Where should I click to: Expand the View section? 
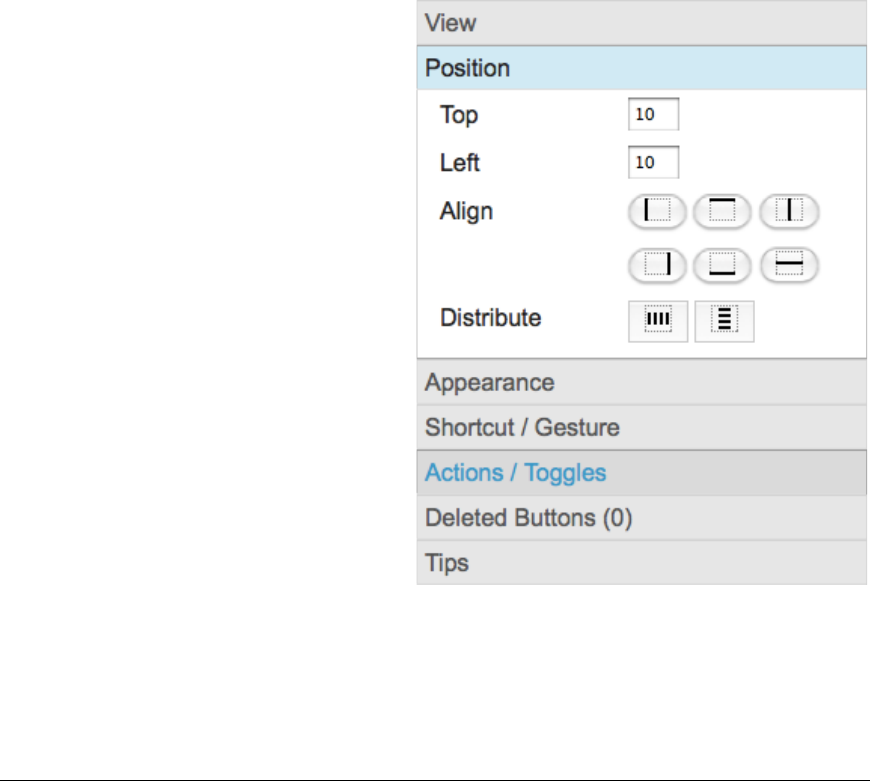[641, 23]
